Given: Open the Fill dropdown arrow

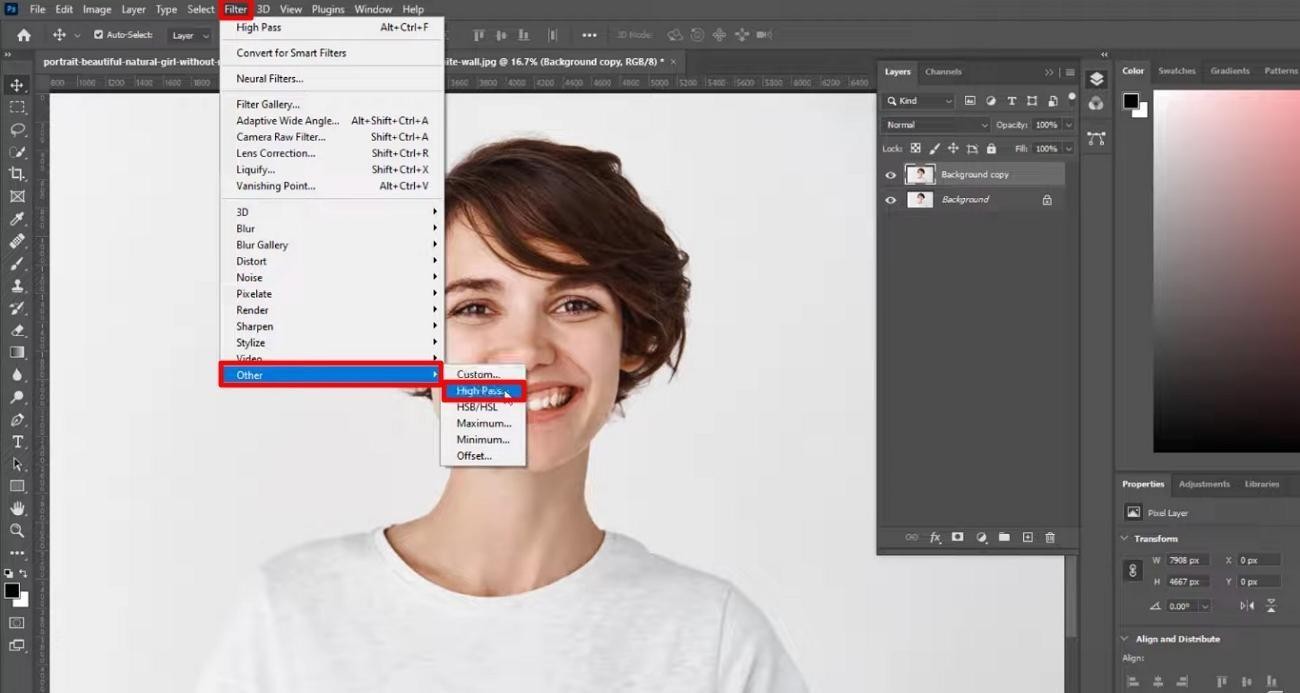Looking at the screenshot, I should coord(1068,149).
